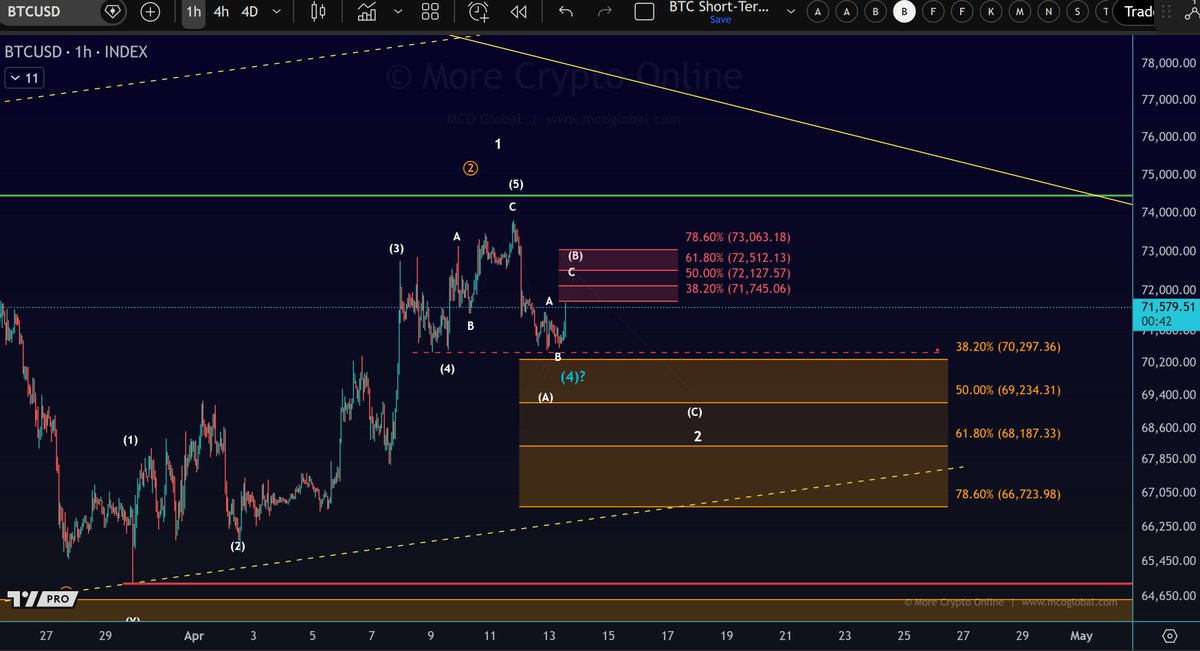Image resolution: width=1200 pixels, height=651 pixels.
Task: Open the candlestick chart type selector
Action: (x=319, y=12)
